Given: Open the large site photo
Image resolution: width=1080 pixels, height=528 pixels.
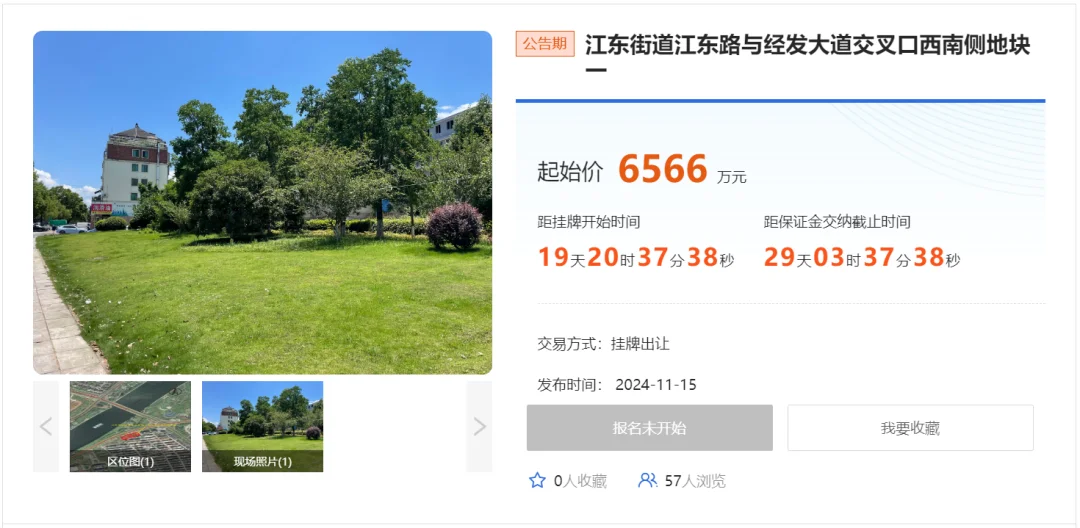Looking at the screenshot, I should tap(262, 202).
